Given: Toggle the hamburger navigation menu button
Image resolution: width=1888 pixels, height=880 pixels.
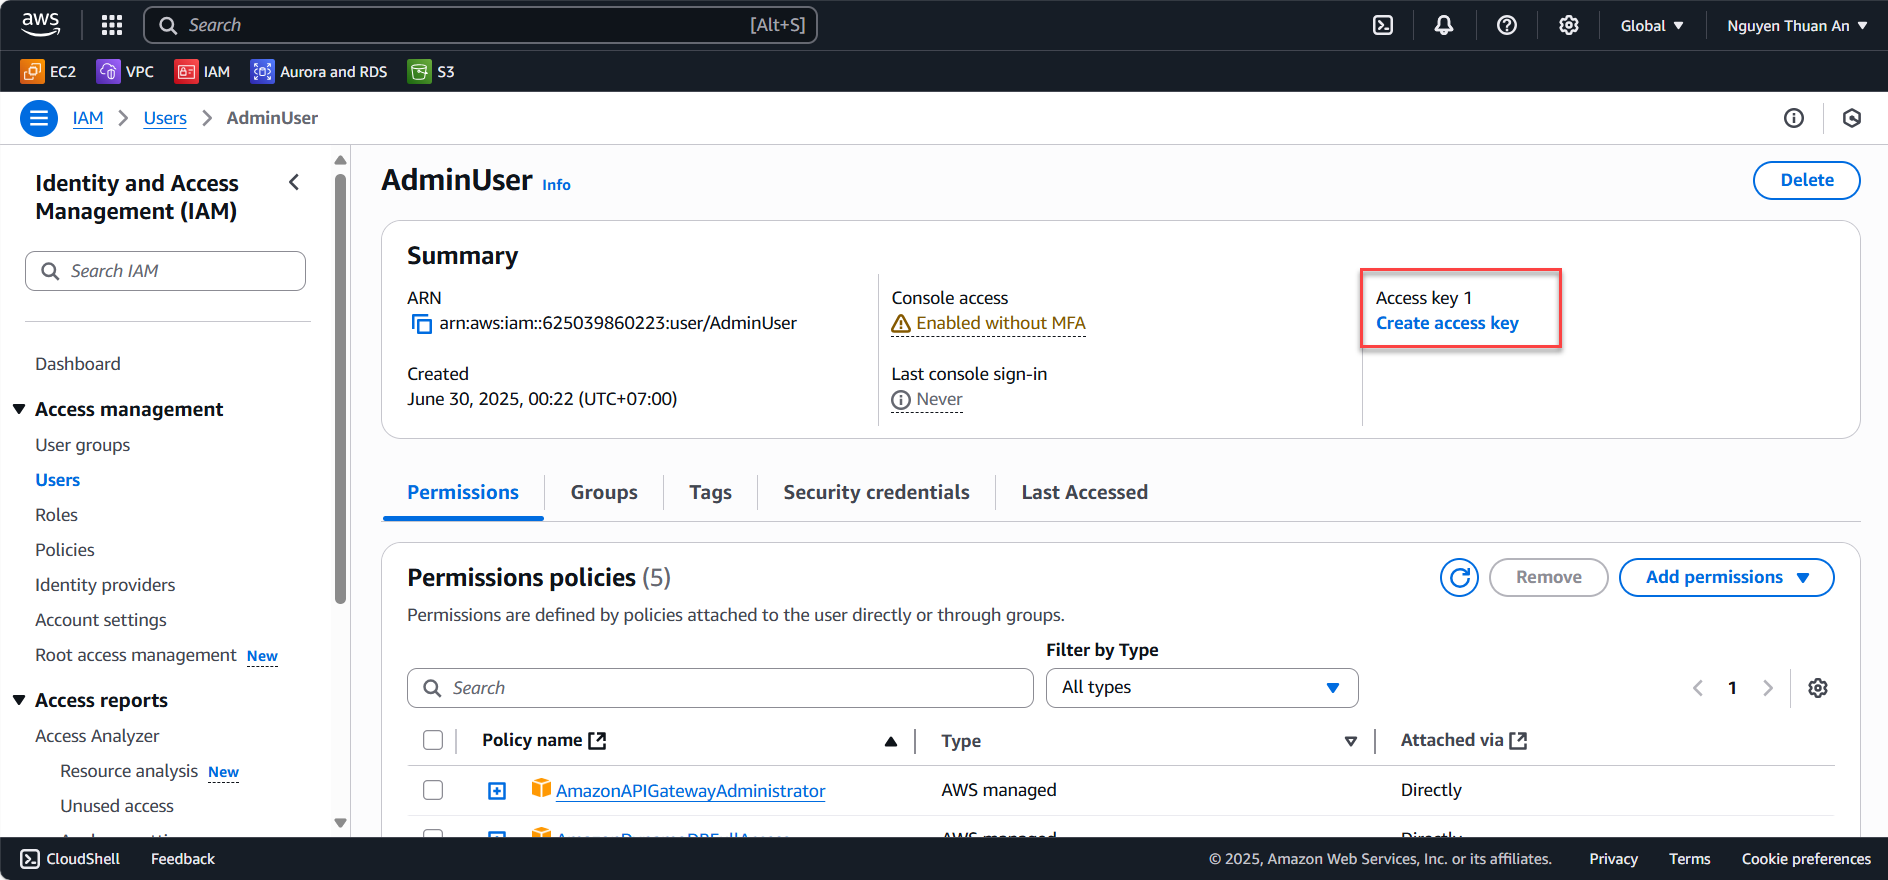Looking at the screenshot, I should pyautogui.click(x=39, y=119).
